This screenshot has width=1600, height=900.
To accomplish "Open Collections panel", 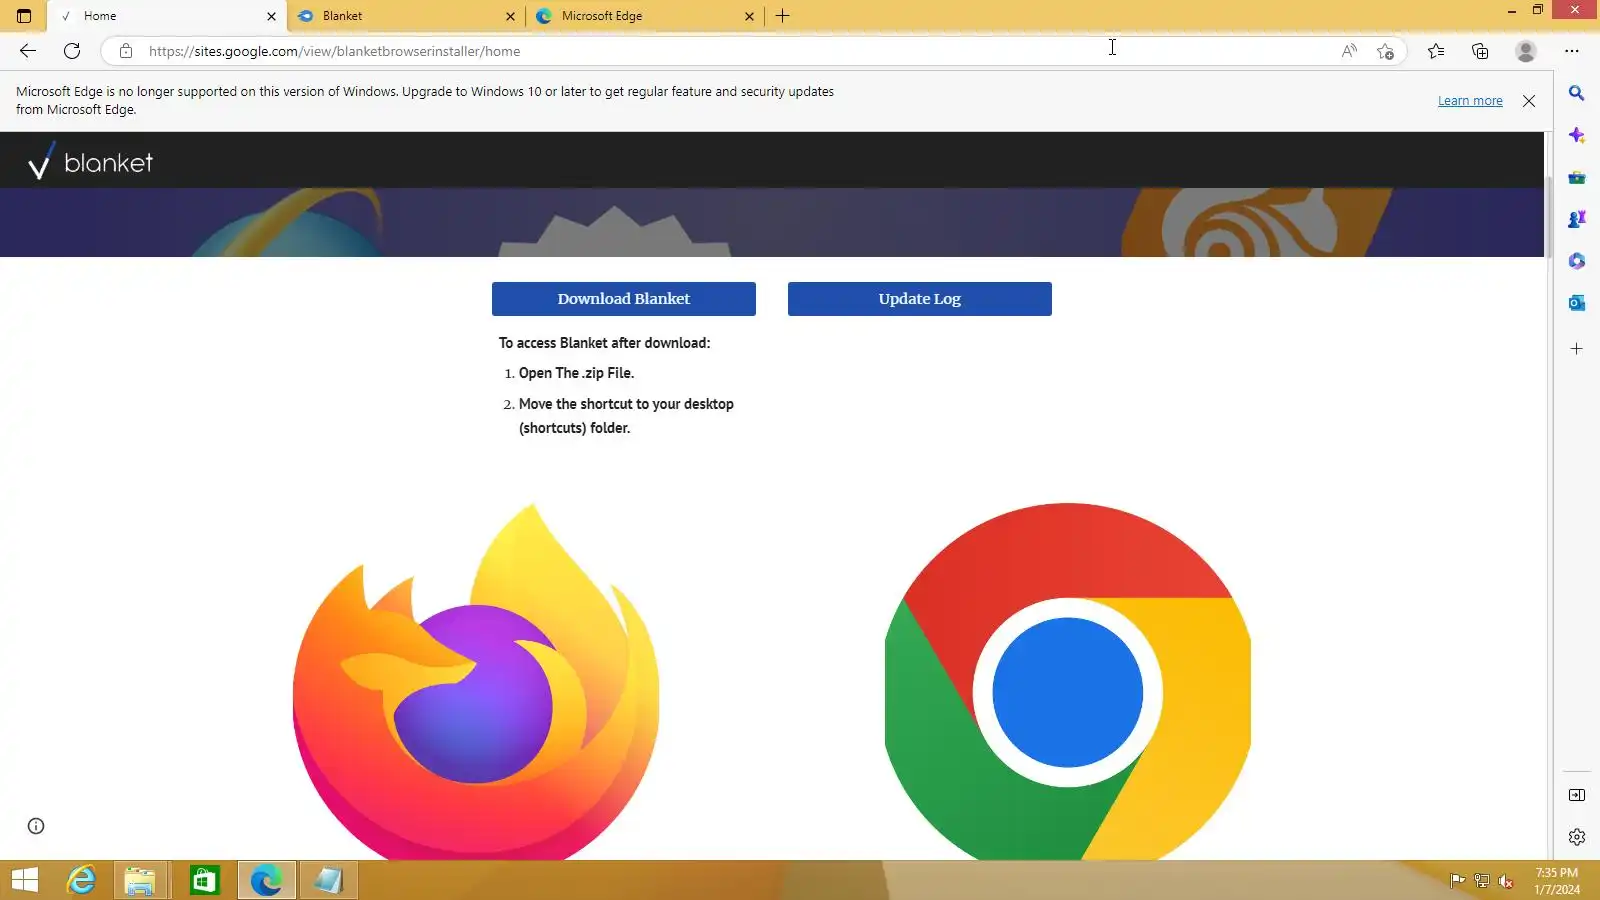I will 1480,51.
